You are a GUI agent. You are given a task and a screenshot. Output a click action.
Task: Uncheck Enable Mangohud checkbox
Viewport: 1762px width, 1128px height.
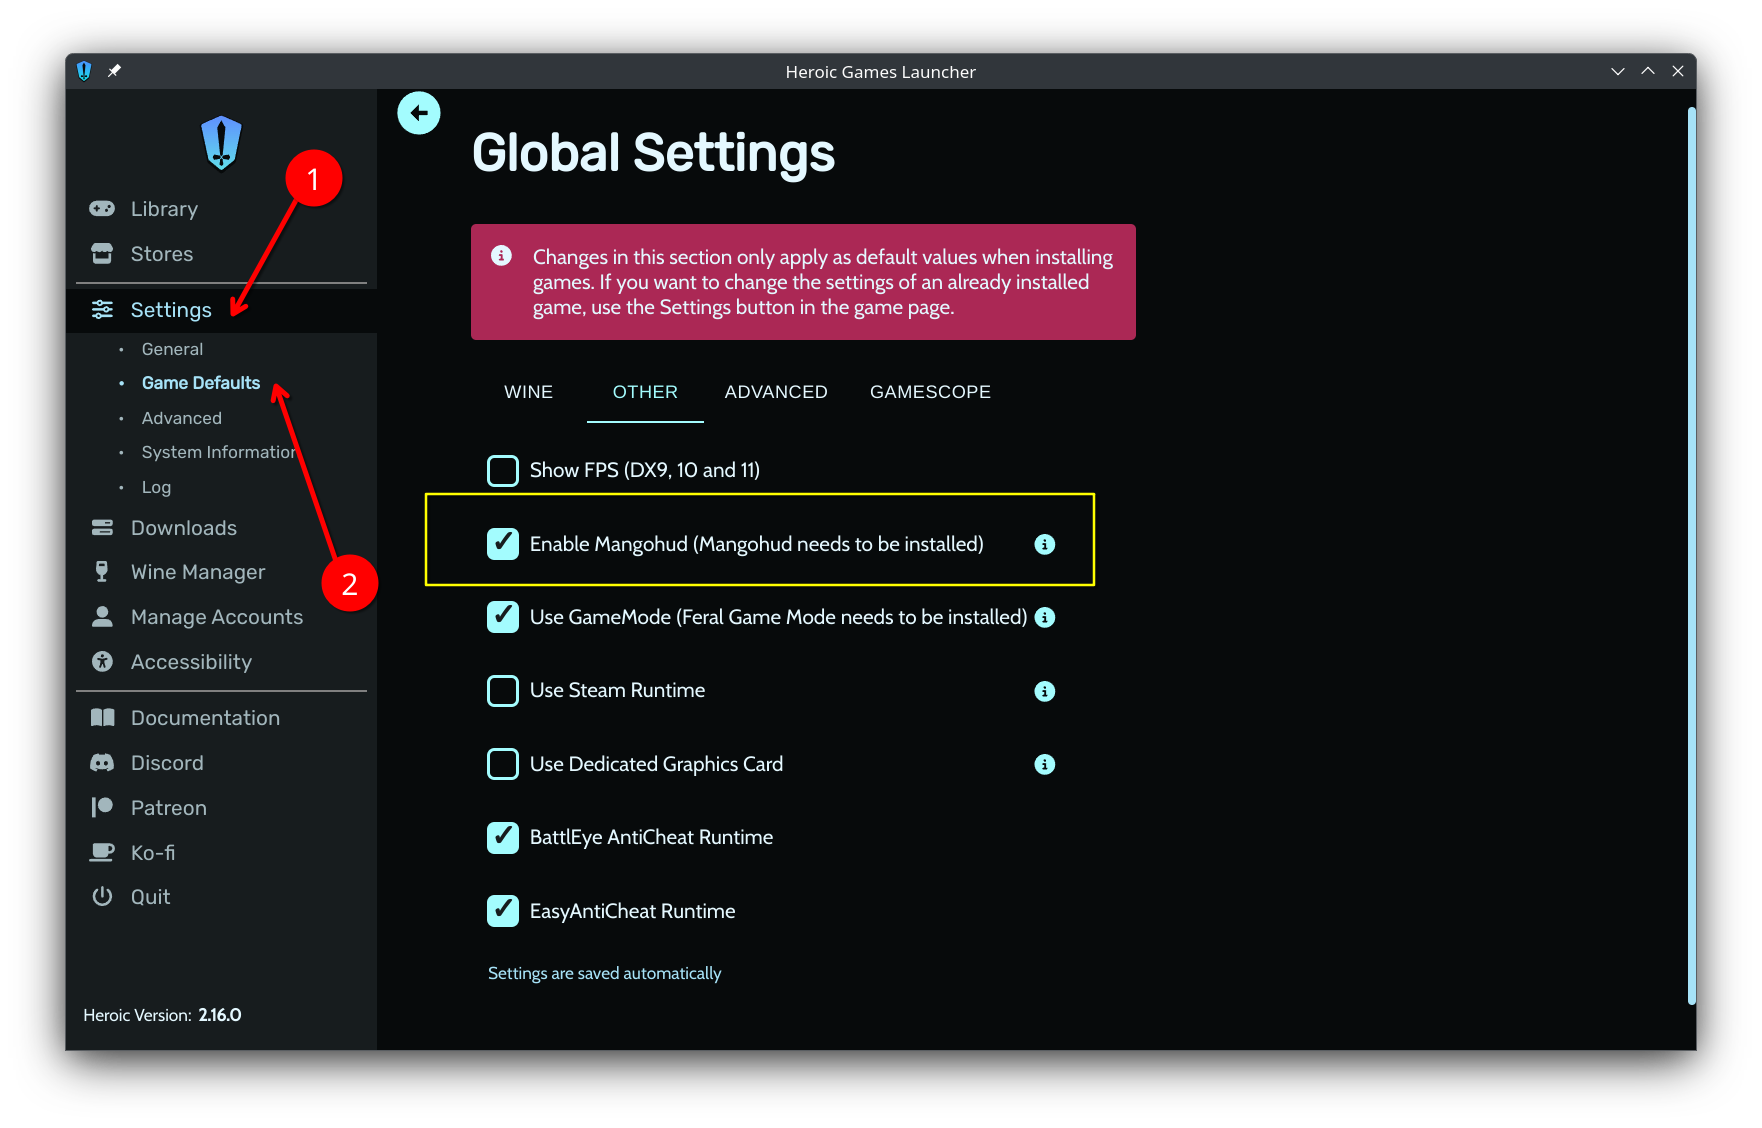503,544
